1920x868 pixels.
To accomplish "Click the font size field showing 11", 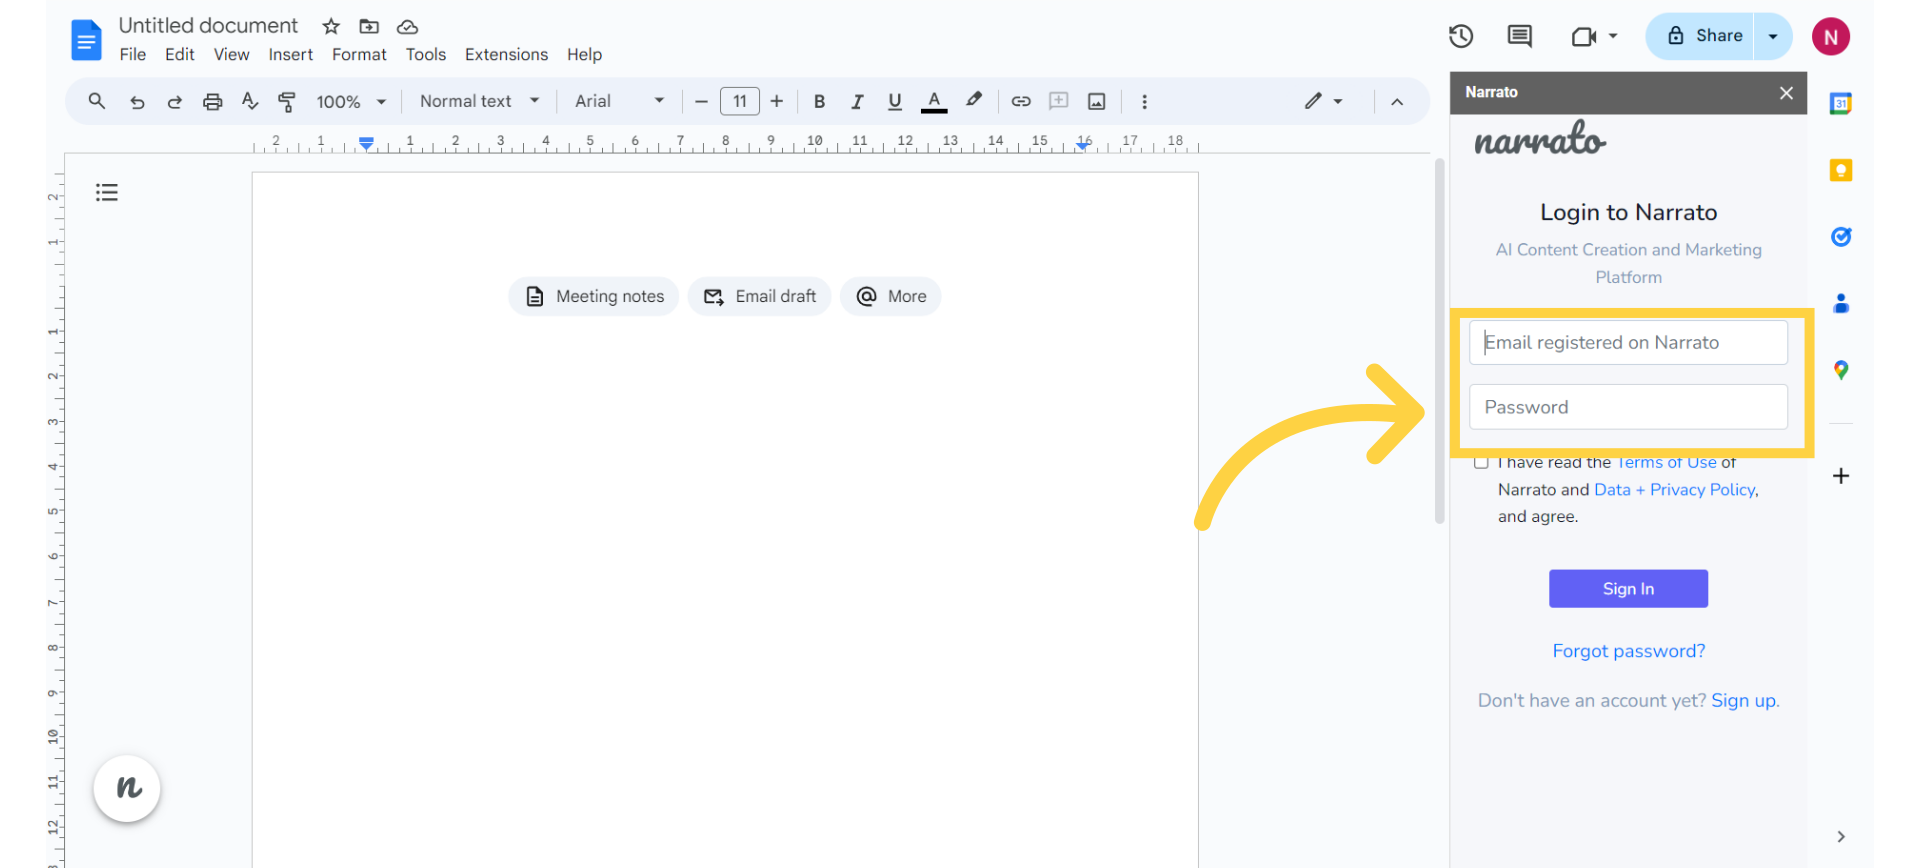I will 740,101.
